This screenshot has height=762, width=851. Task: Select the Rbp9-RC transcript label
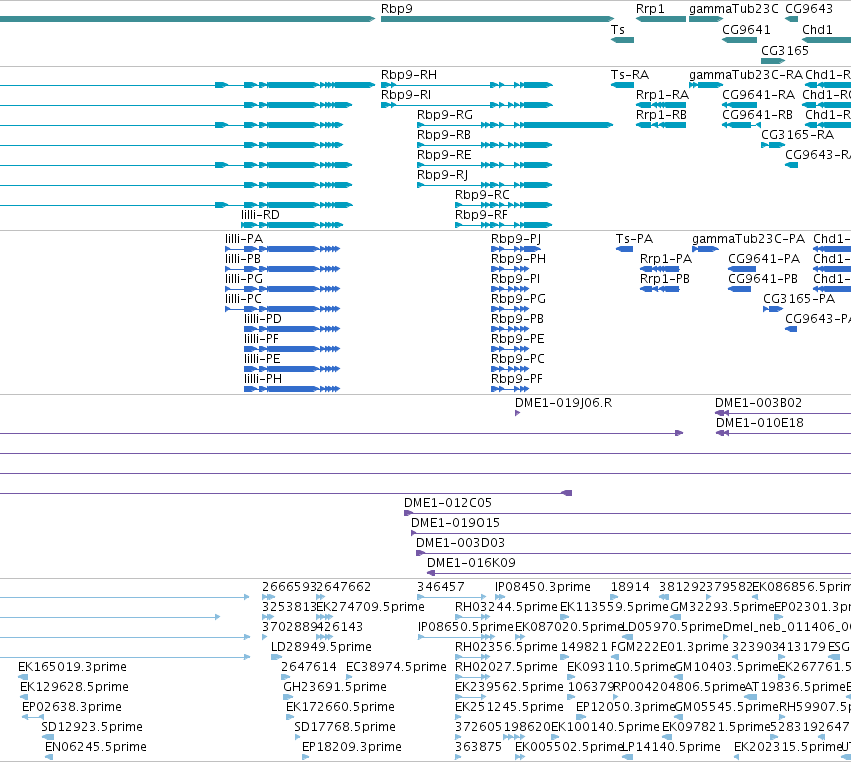pyautogui.click(x=482, y=194)
